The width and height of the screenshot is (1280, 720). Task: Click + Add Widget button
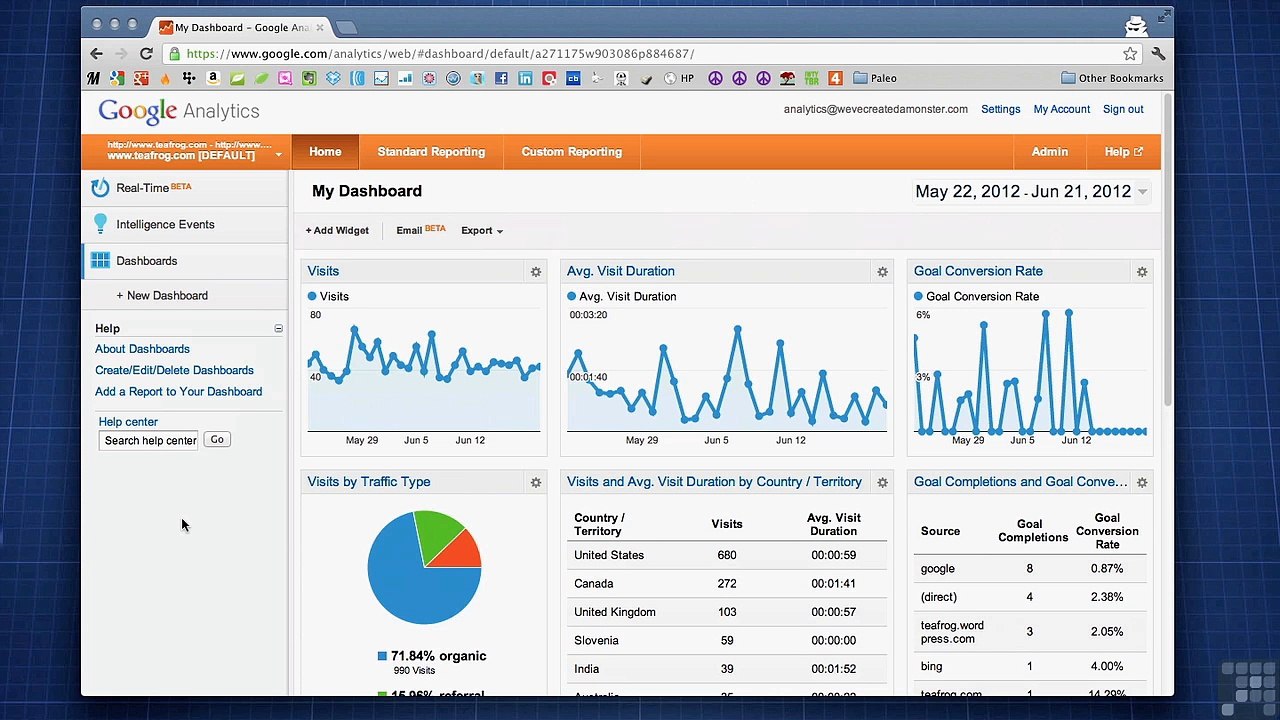tap(337, 231)
